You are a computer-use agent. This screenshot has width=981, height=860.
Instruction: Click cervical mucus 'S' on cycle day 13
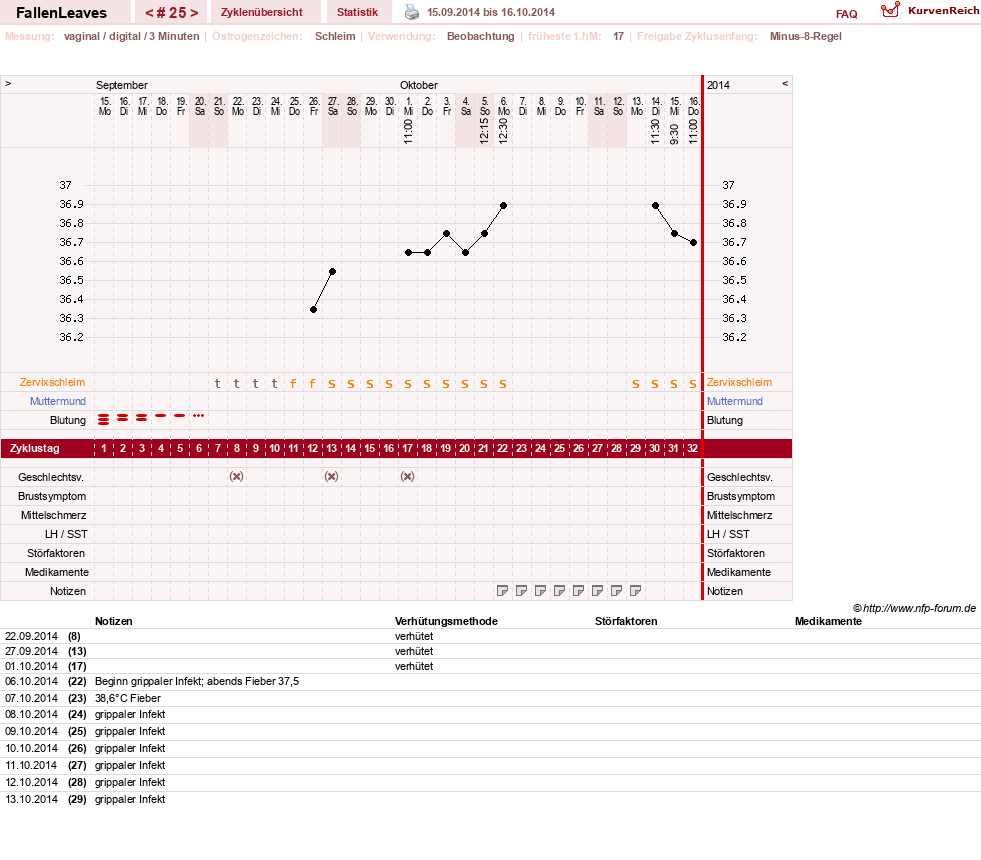pos(332,384)
